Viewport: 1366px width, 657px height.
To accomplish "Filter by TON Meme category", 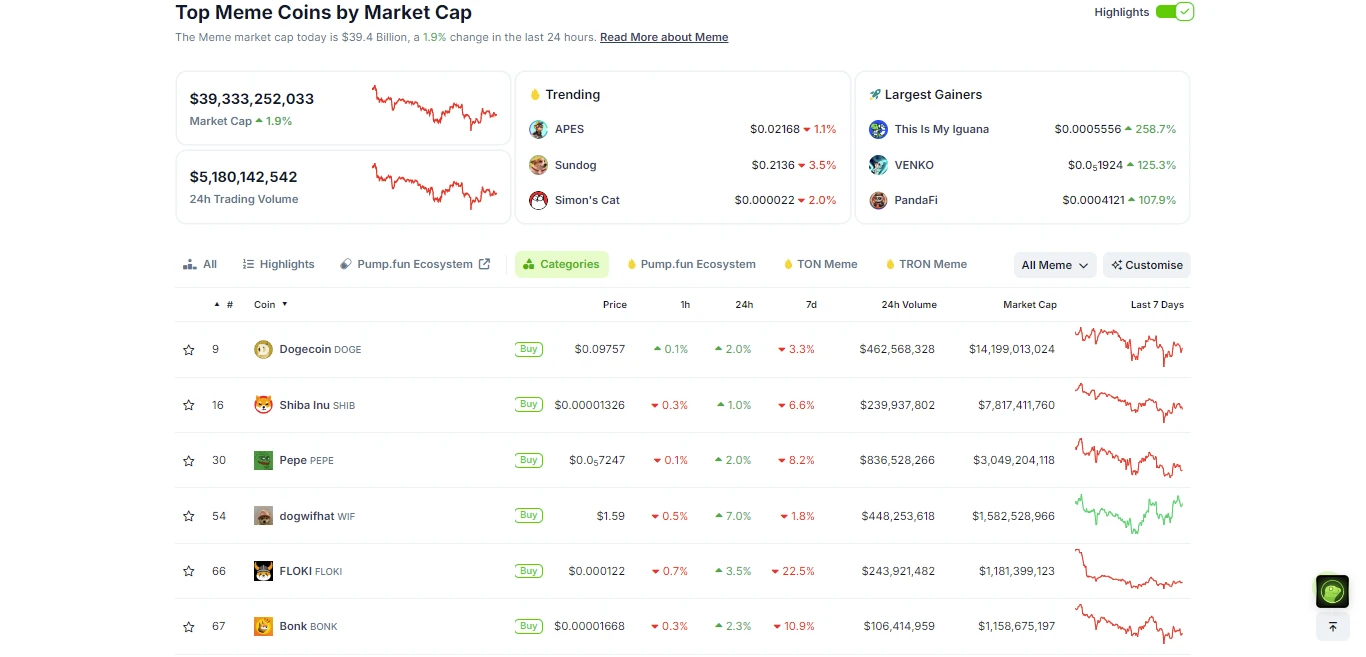I will point(820,264).
